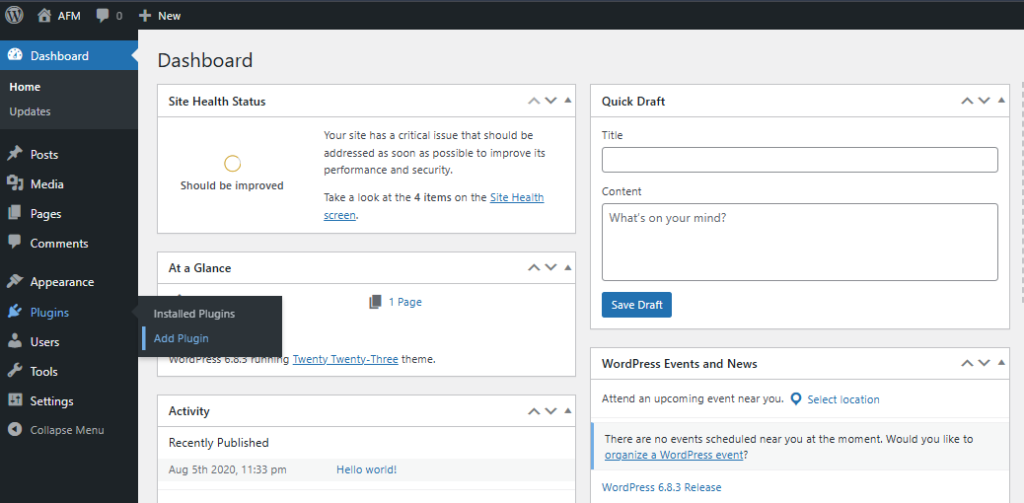The width and height of the screenshot is (1024, 503).
Task: Select the Users icon in sidebar
Action: [15, 342]
